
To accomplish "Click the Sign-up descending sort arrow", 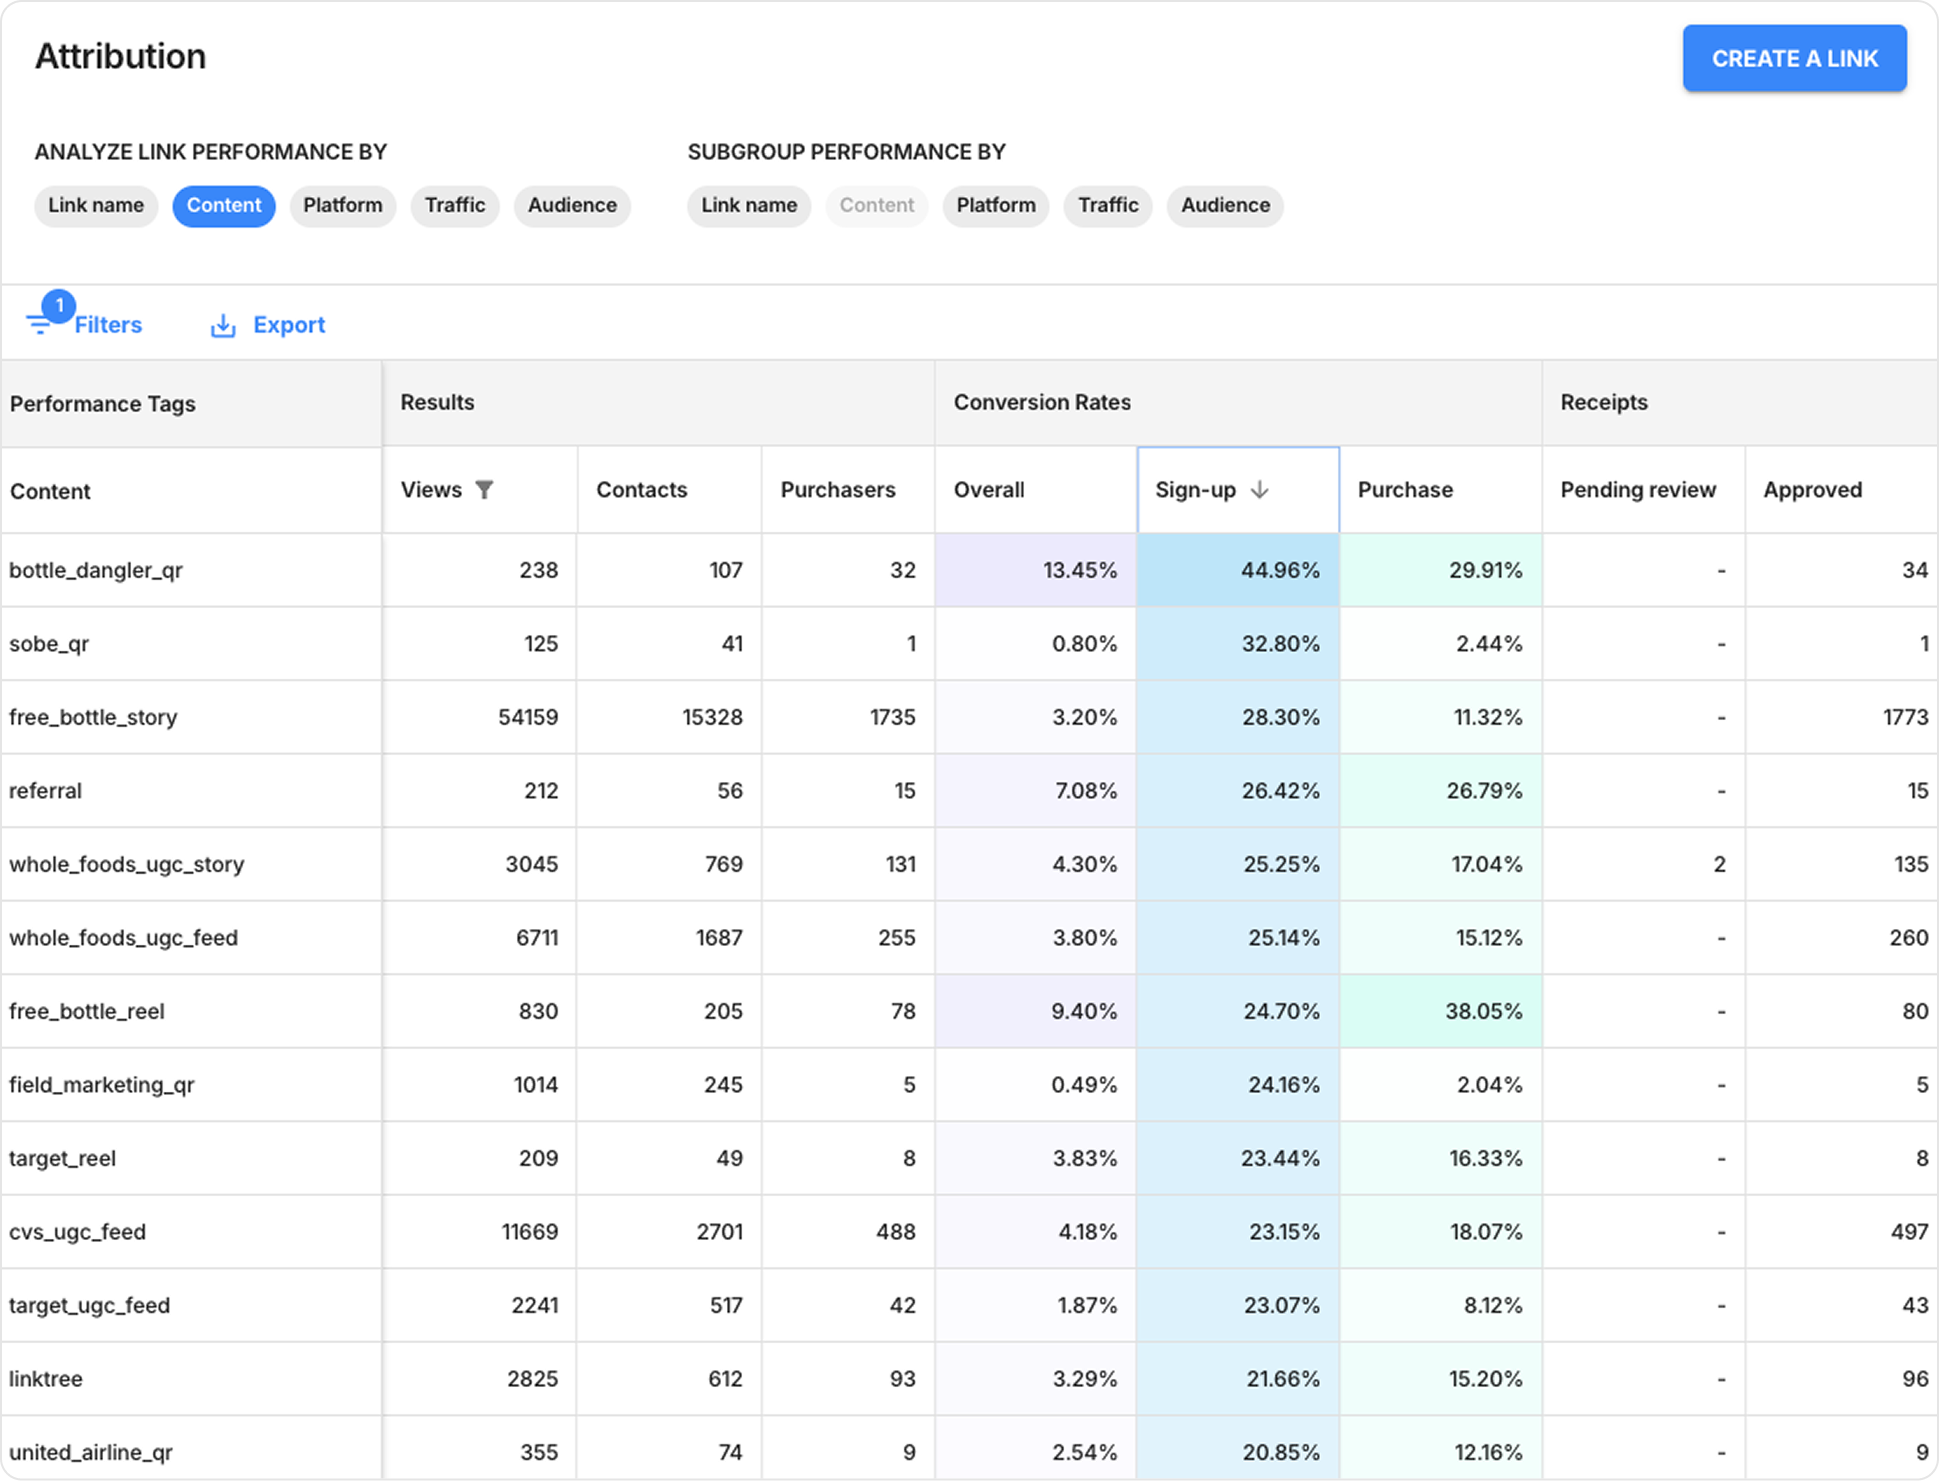I will (x=1260, y=489).
